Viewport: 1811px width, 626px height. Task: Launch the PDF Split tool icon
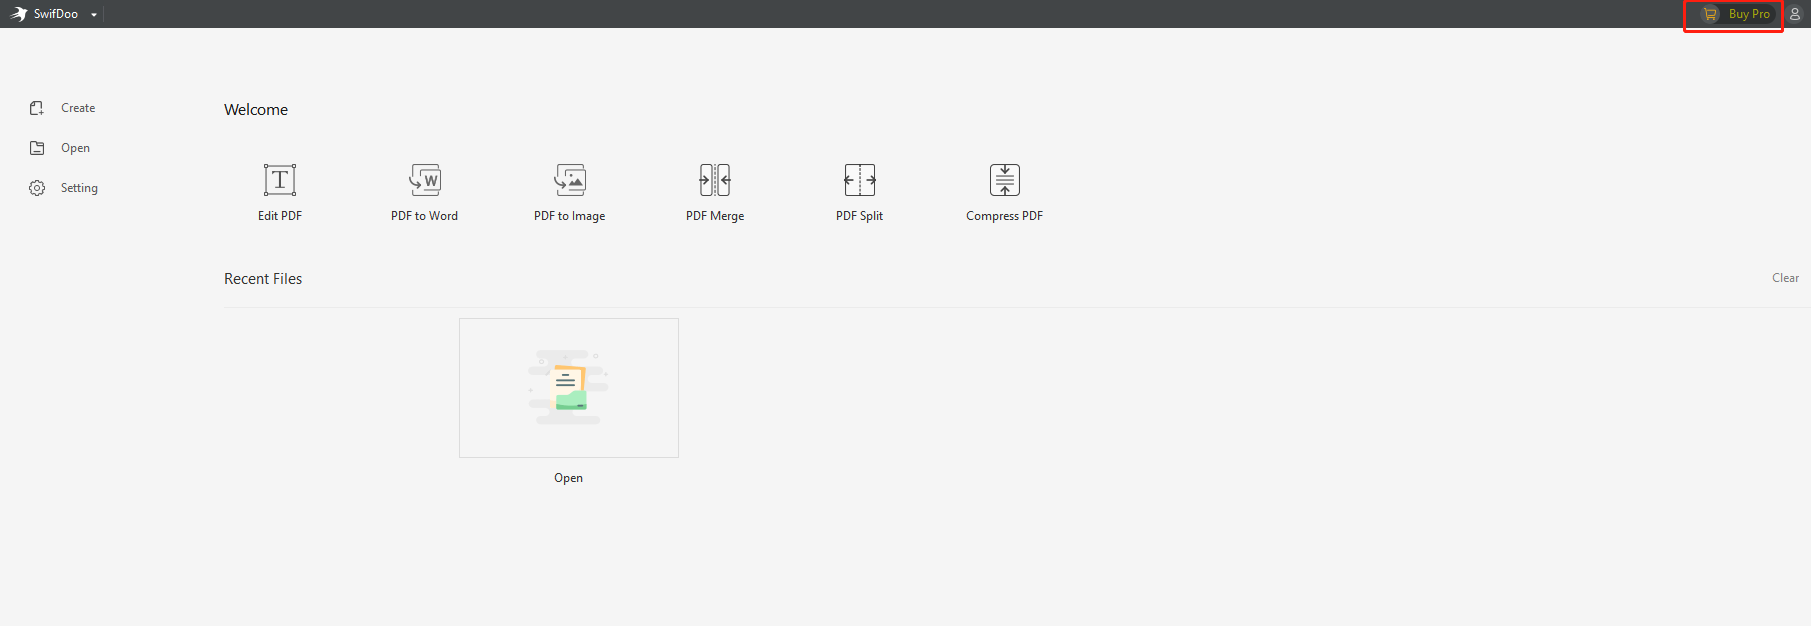[860, 180]
